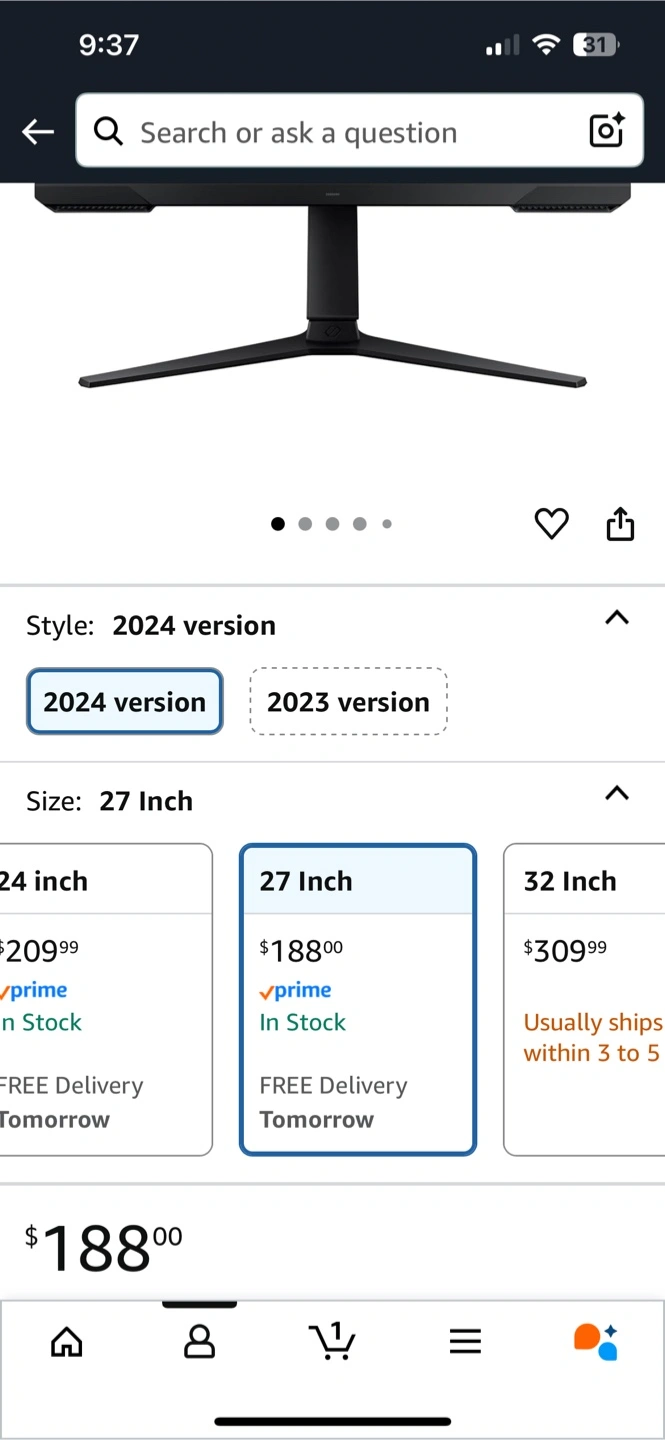The height and width of the screenshot is (1440, 665).
Task: Launch the Rufus AI assistant icon
Action: coord(596,1341)
